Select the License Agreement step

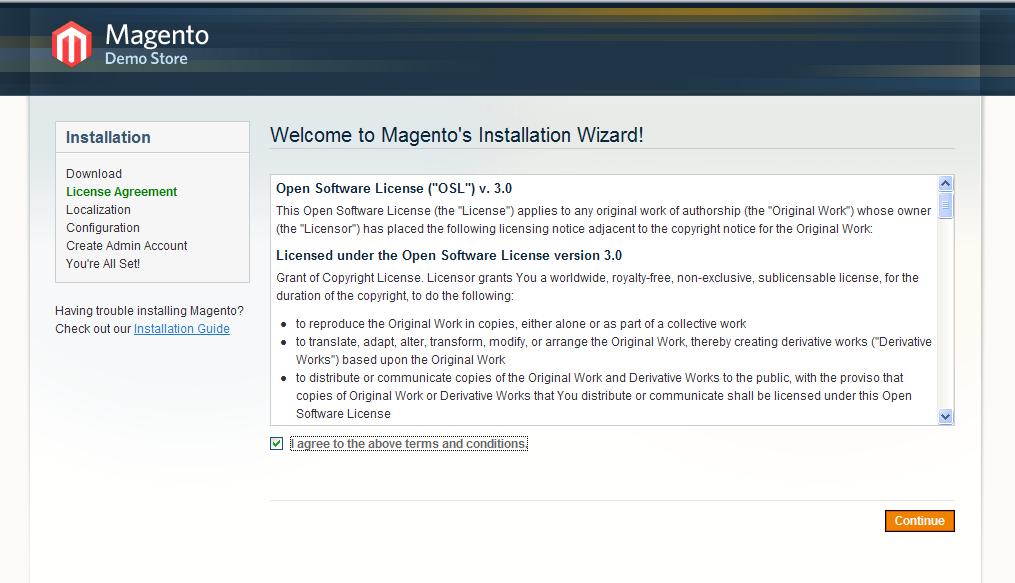(x=121, y=192)
